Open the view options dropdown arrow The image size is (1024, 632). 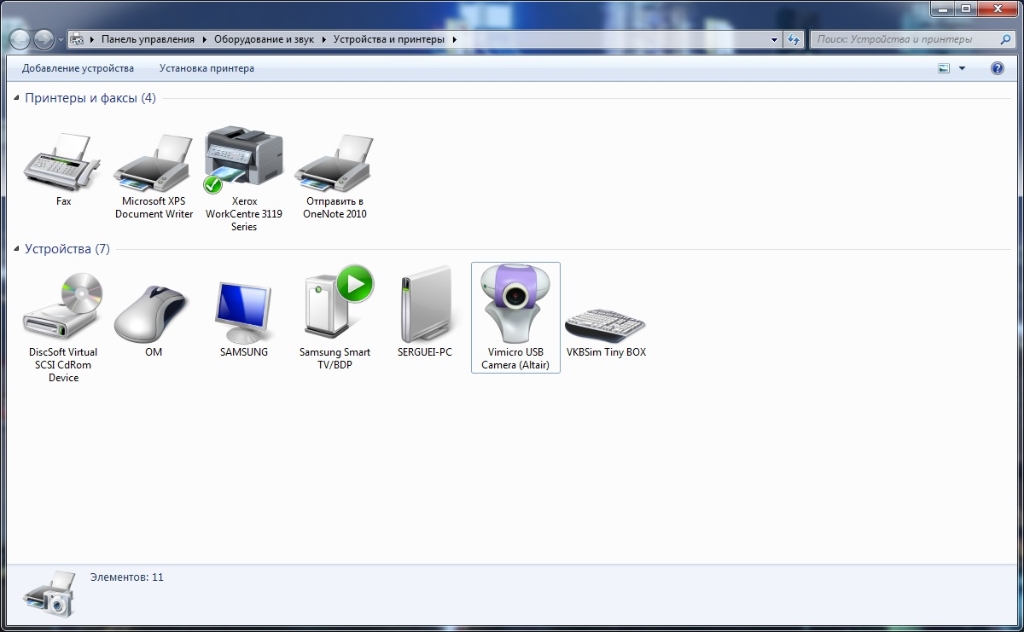click(962, 68)
